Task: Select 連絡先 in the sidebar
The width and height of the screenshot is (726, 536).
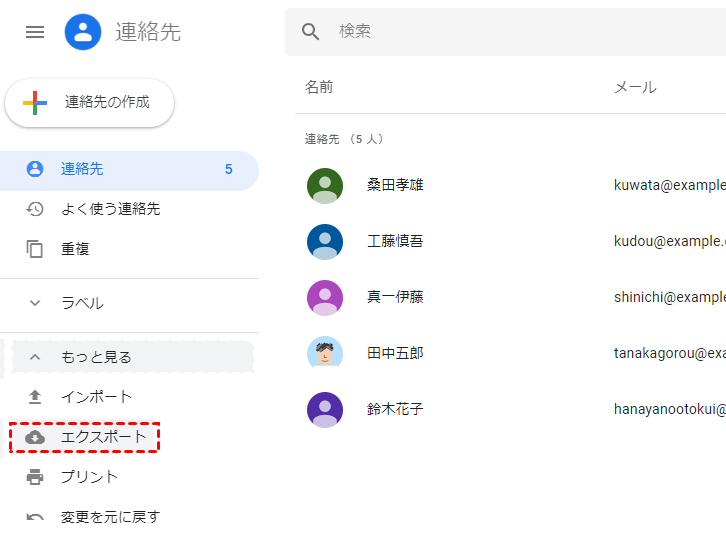Action: pyautogui.click(x=82, y=169)
